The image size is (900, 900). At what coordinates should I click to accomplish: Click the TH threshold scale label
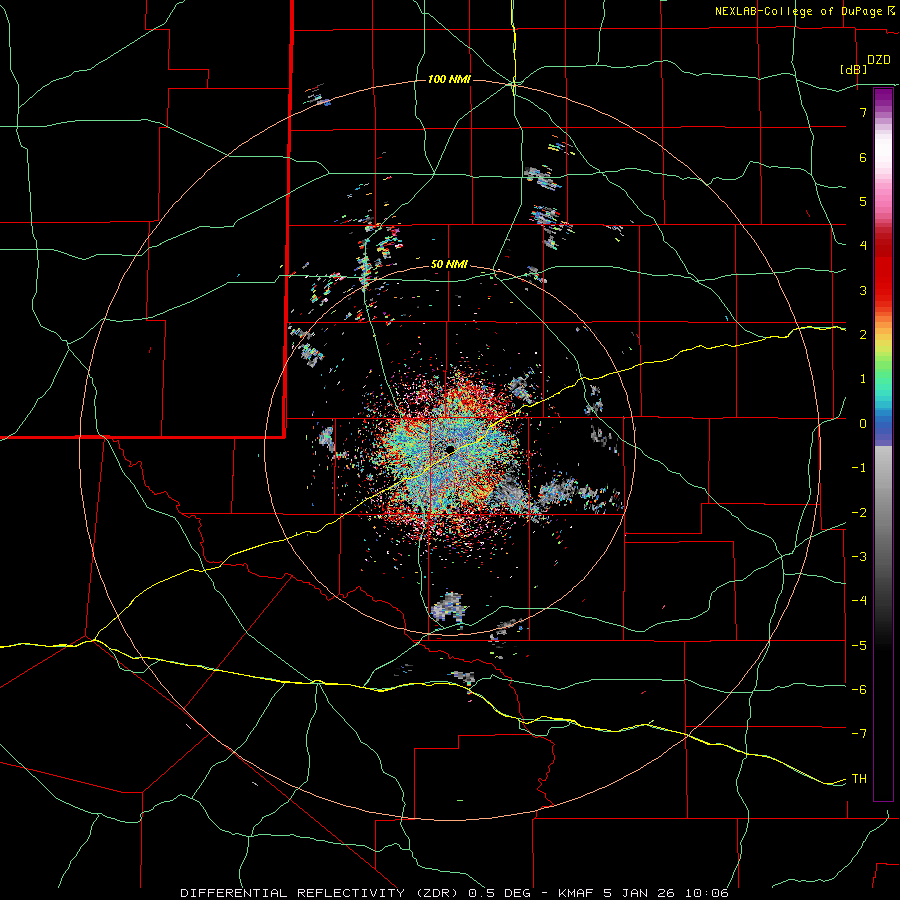click(859, 779)
